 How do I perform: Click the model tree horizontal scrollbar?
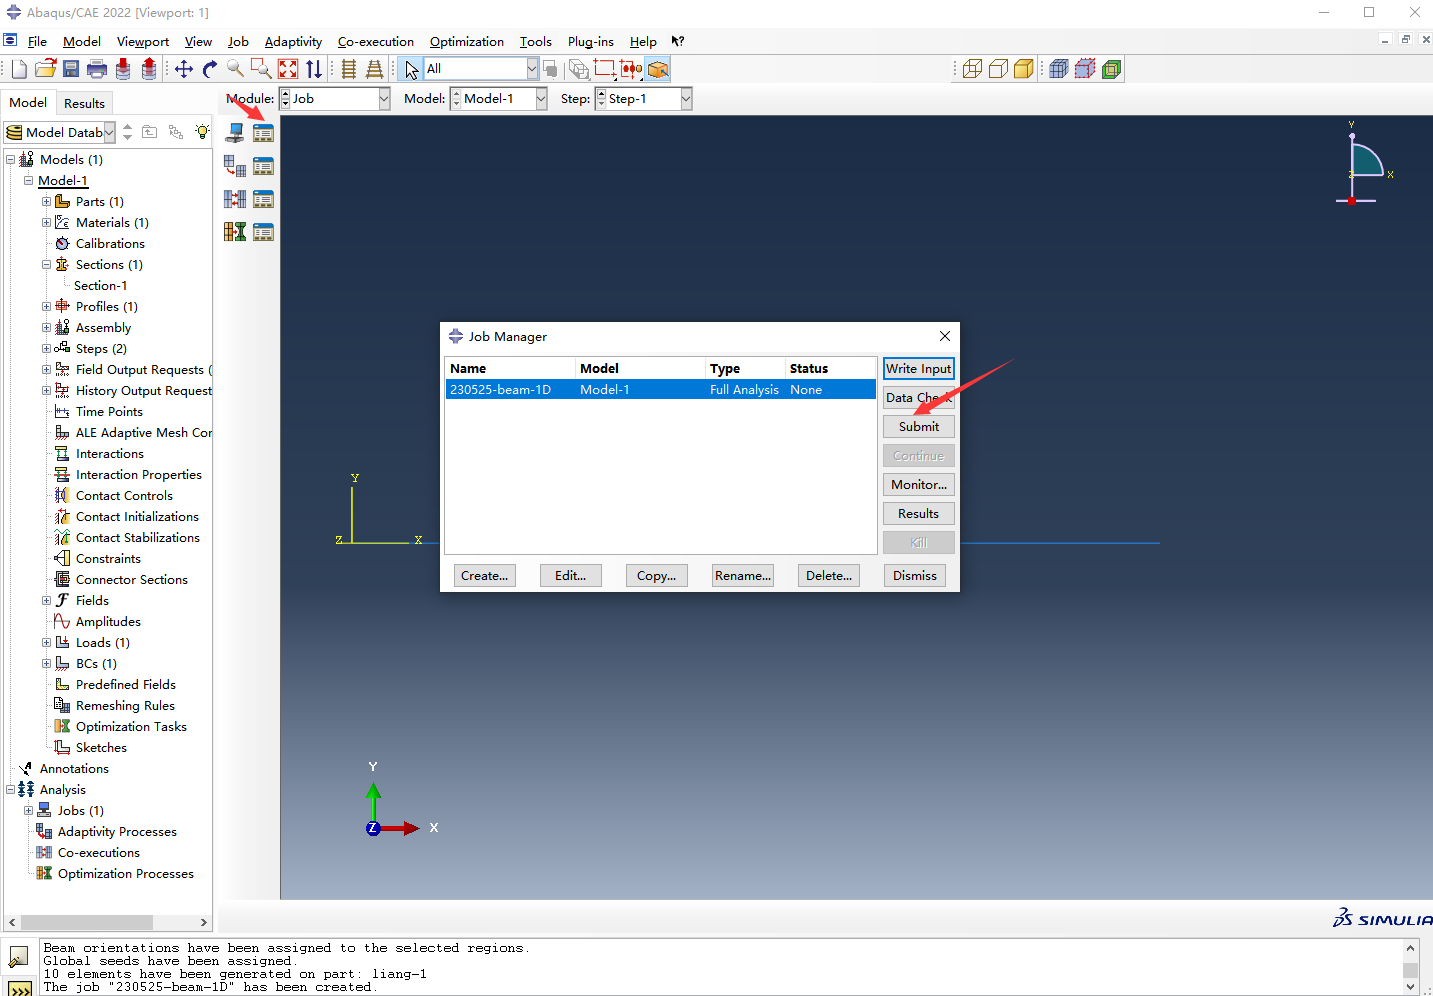click(87, 922)
